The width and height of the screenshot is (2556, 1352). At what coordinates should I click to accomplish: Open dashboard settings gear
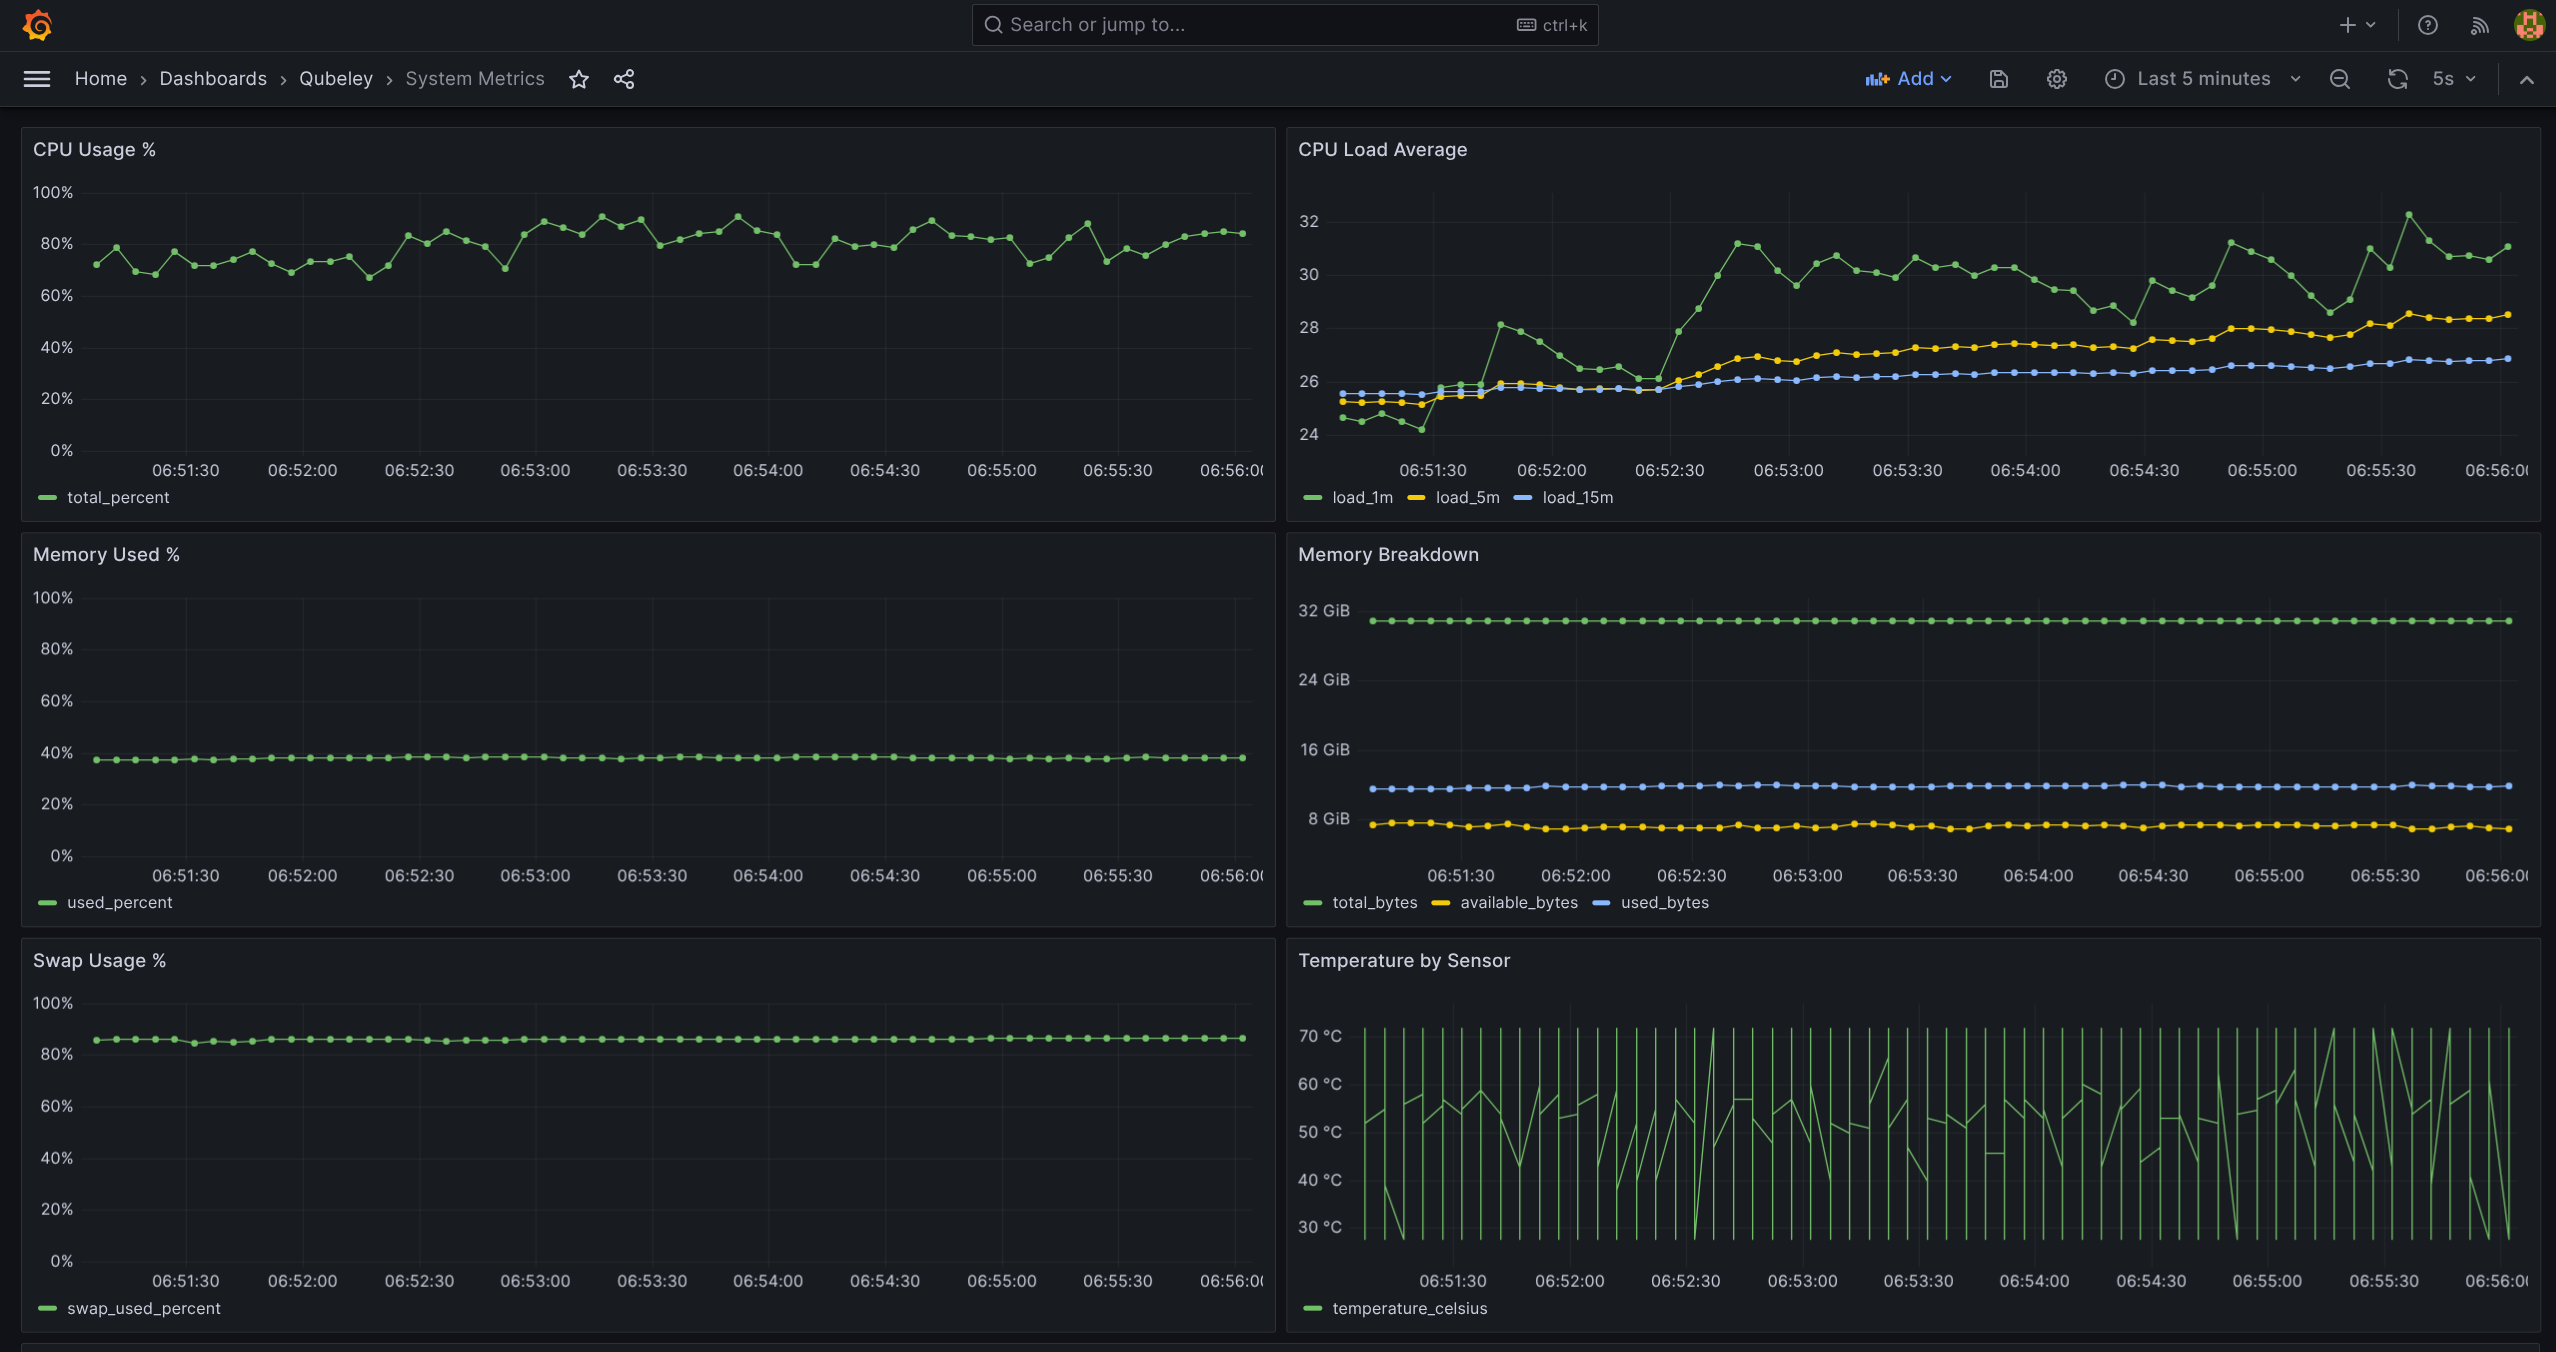pos(2056,79)
